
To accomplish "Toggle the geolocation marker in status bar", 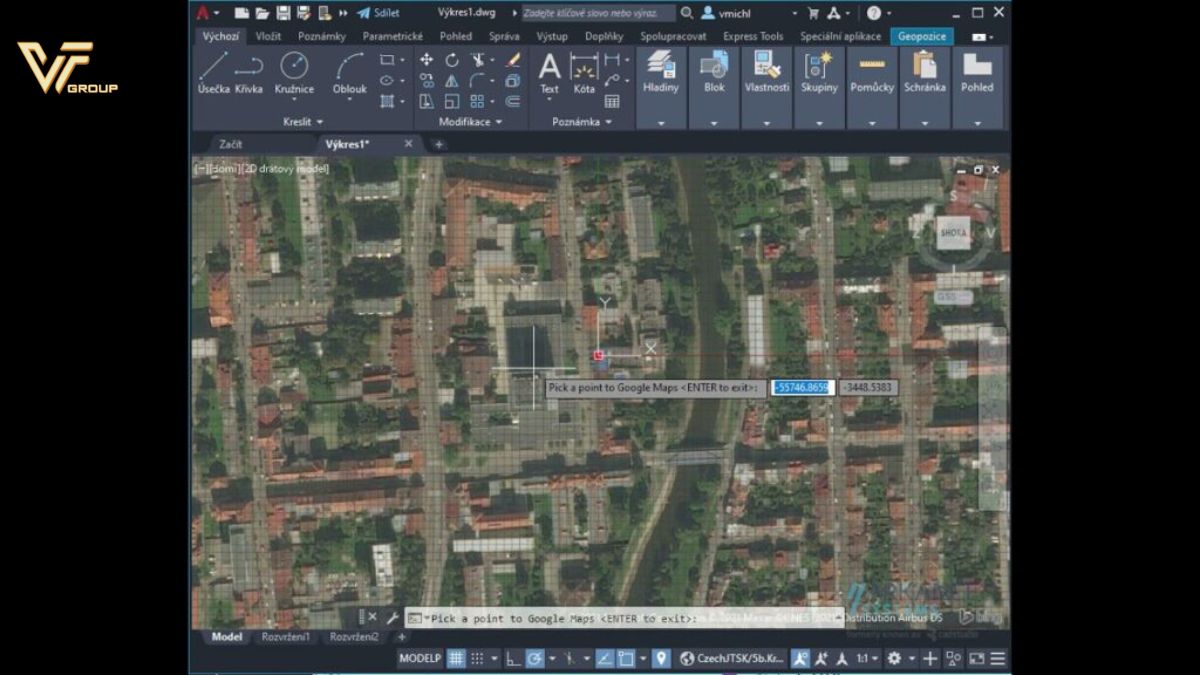I will tap(661, 658).
